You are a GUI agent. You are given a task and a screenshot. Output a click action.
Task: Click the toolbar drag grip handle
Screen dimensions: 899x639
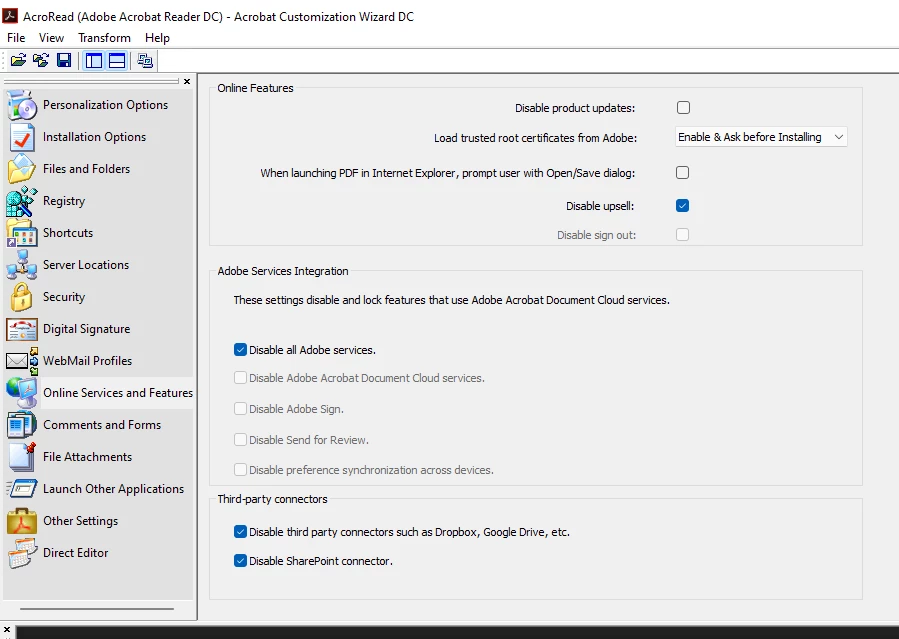pyautogui.click(x=5, y=60)
